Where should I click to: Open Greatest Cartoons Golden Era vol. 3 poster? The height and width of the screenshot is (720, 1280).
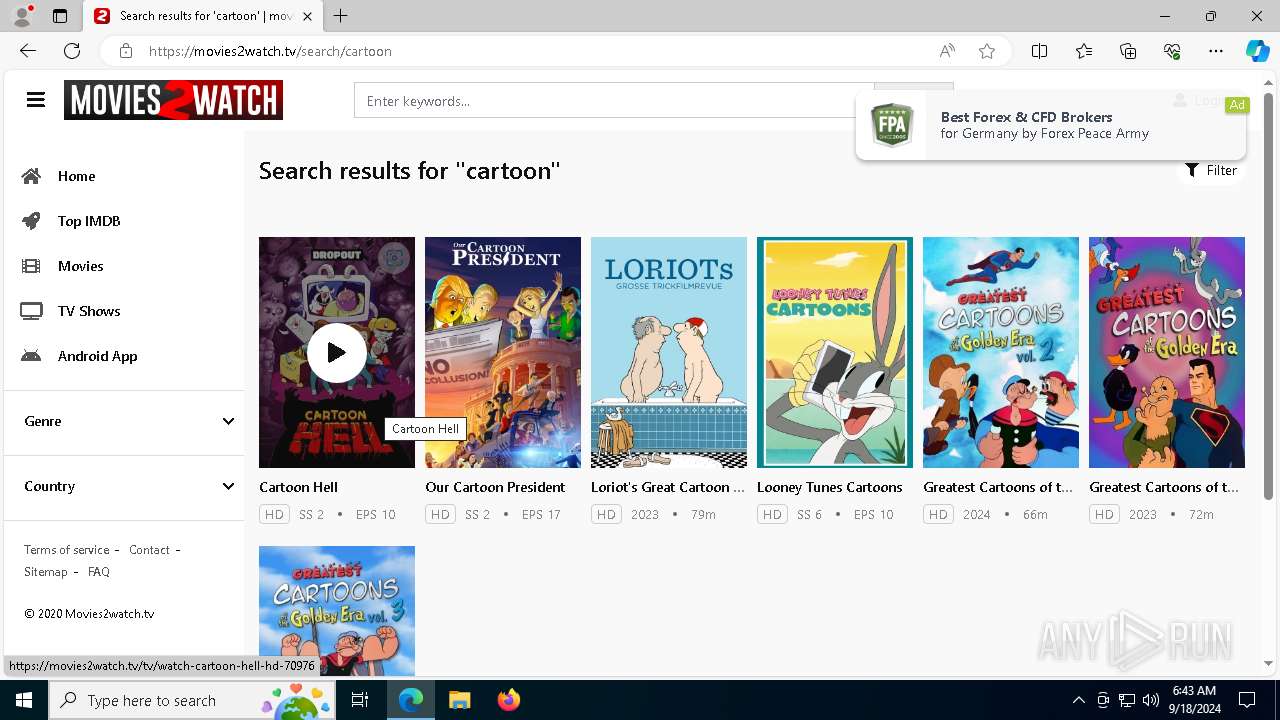337,610
